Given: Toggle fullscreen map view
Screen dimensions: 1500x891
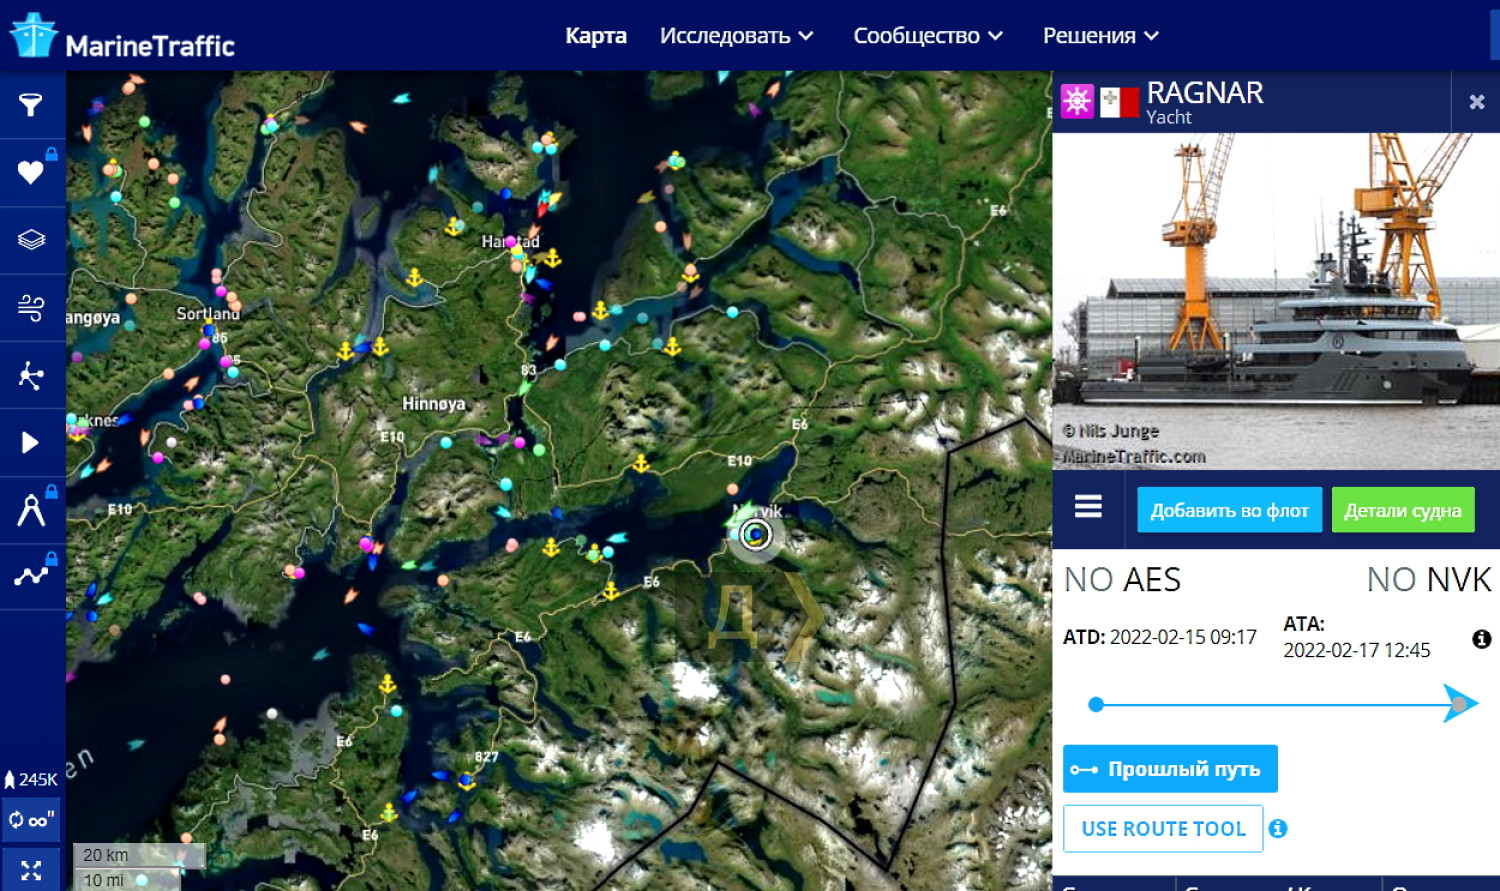Looking at the screenshot, I should (31, 870).
